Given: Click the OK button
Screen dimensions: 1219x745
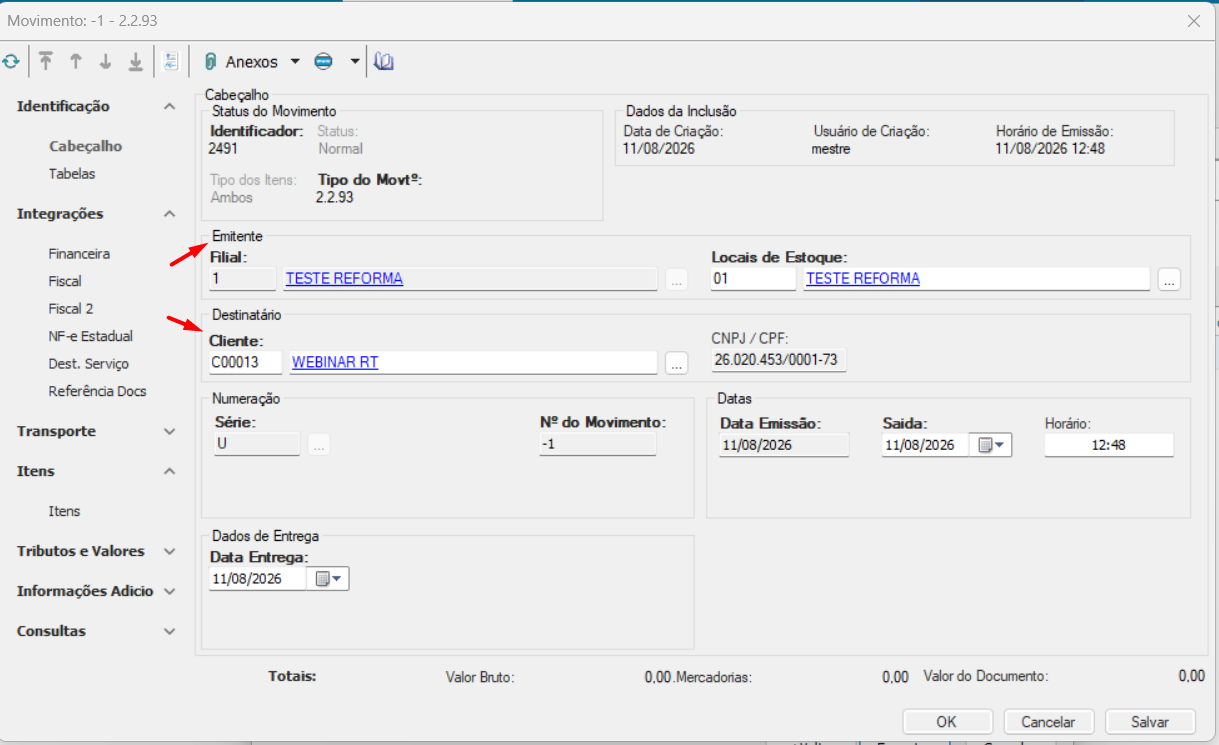Looking at the screenshot, I should tap(947, 722).
